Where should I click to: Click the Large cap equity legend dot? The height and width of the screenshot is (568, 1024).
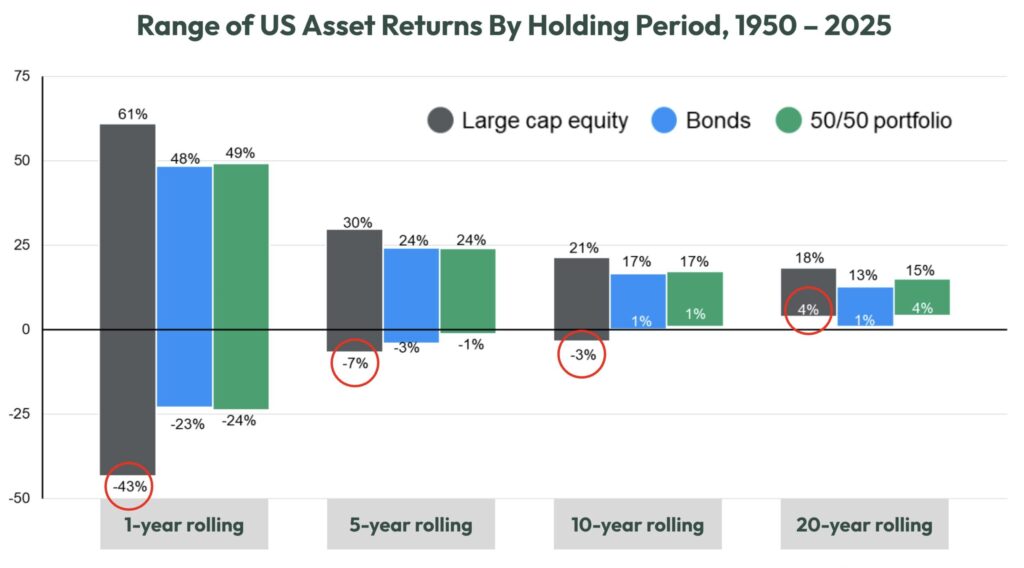coord(440,120)
